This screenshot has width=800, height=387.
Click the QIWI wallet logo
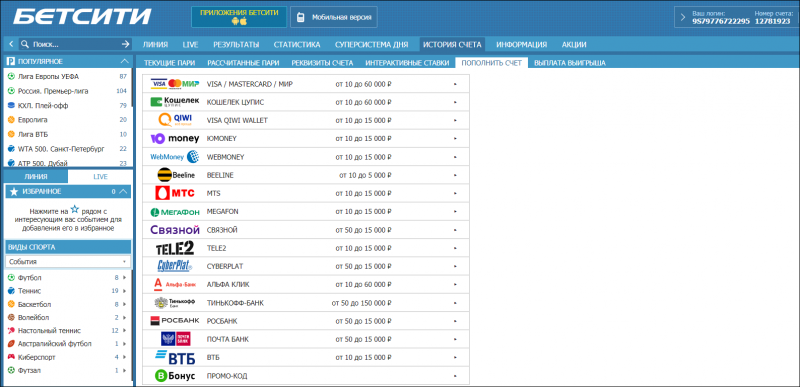tap(176, 120)
